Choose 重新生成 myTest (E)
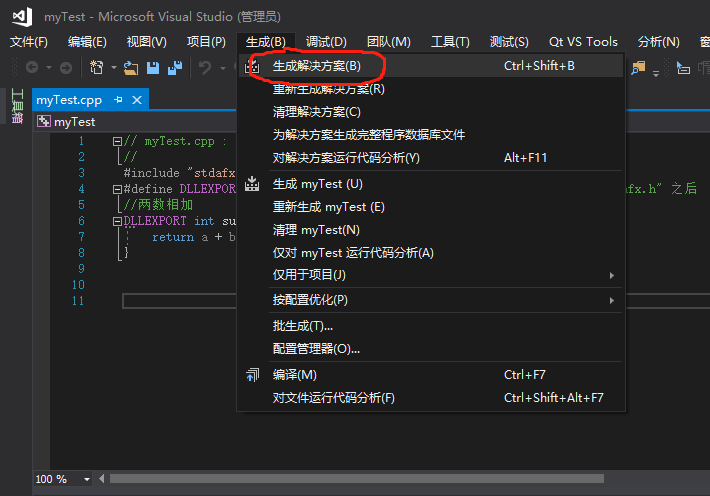Screen dimensions: 710x496 pyautogui.click(x=431, y=207)
